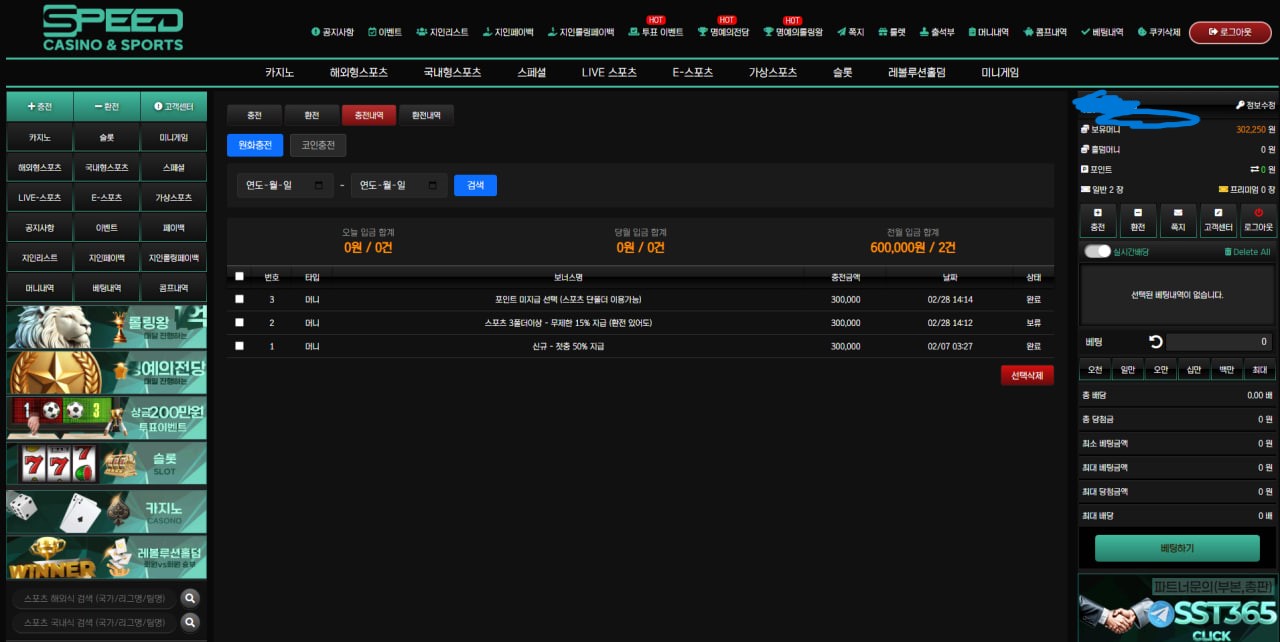Viewport: 1280px width, 642px height.
Task: Open the end date picker calendar
Action: coord(433,185)
